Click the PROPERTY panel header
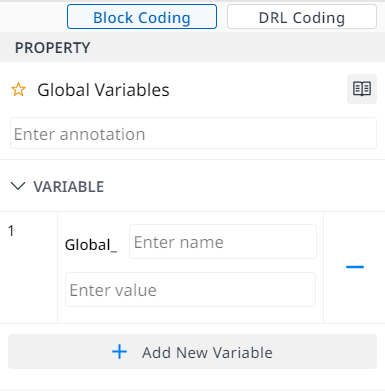Viewport: 385px width, 391px height. click(193, 47)
